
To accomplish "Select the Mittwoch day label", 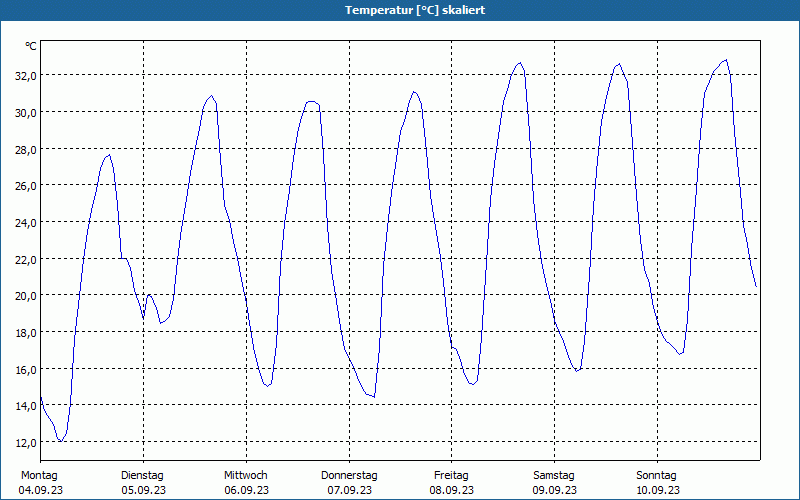I will click(245, 475).
